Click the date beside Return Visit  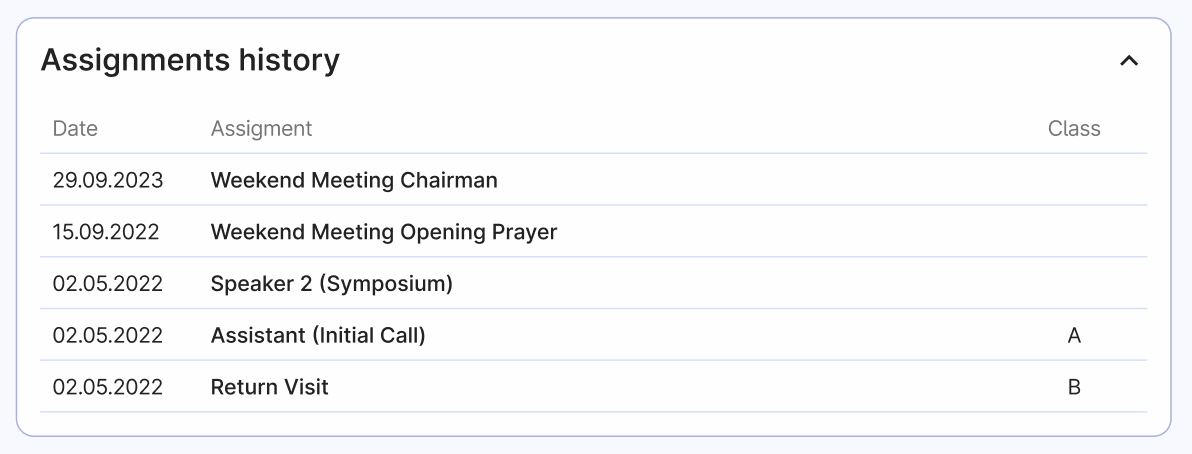tap(107, 388)
